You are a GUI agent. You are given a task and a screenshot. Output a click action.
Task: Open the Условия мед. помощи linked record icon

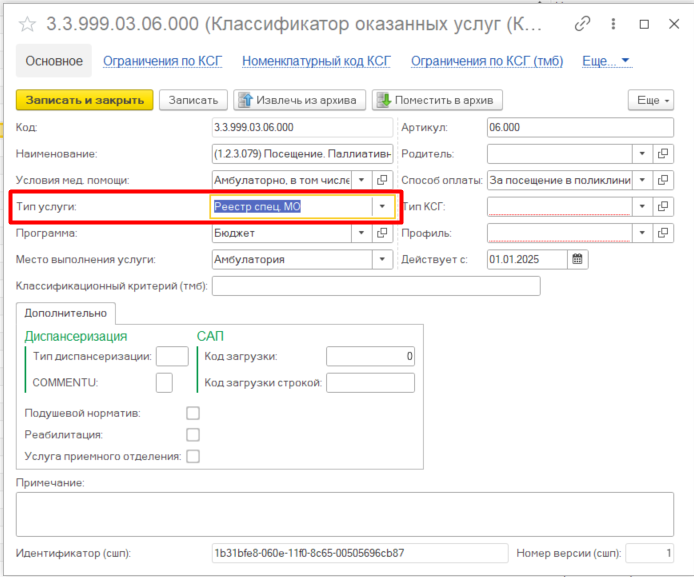382,180
